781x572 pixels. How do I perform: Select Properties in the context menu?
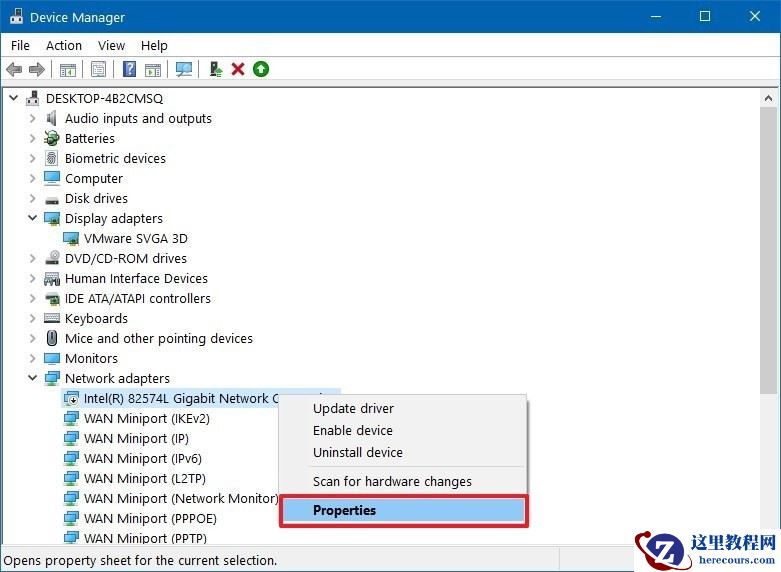[x=403, y=510]
